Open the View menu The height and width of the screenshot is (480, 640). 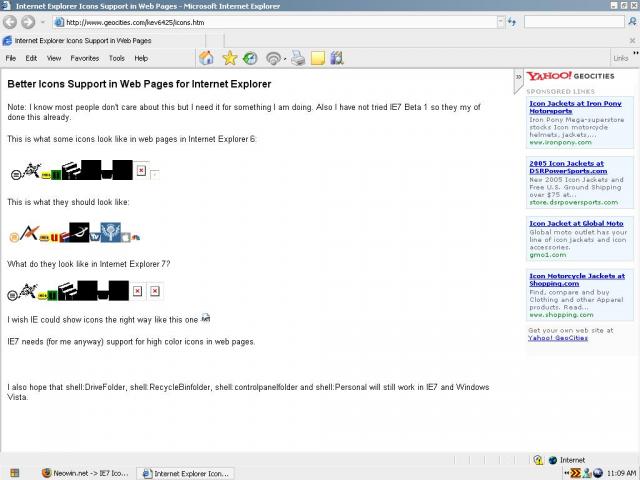click(54, 58)
